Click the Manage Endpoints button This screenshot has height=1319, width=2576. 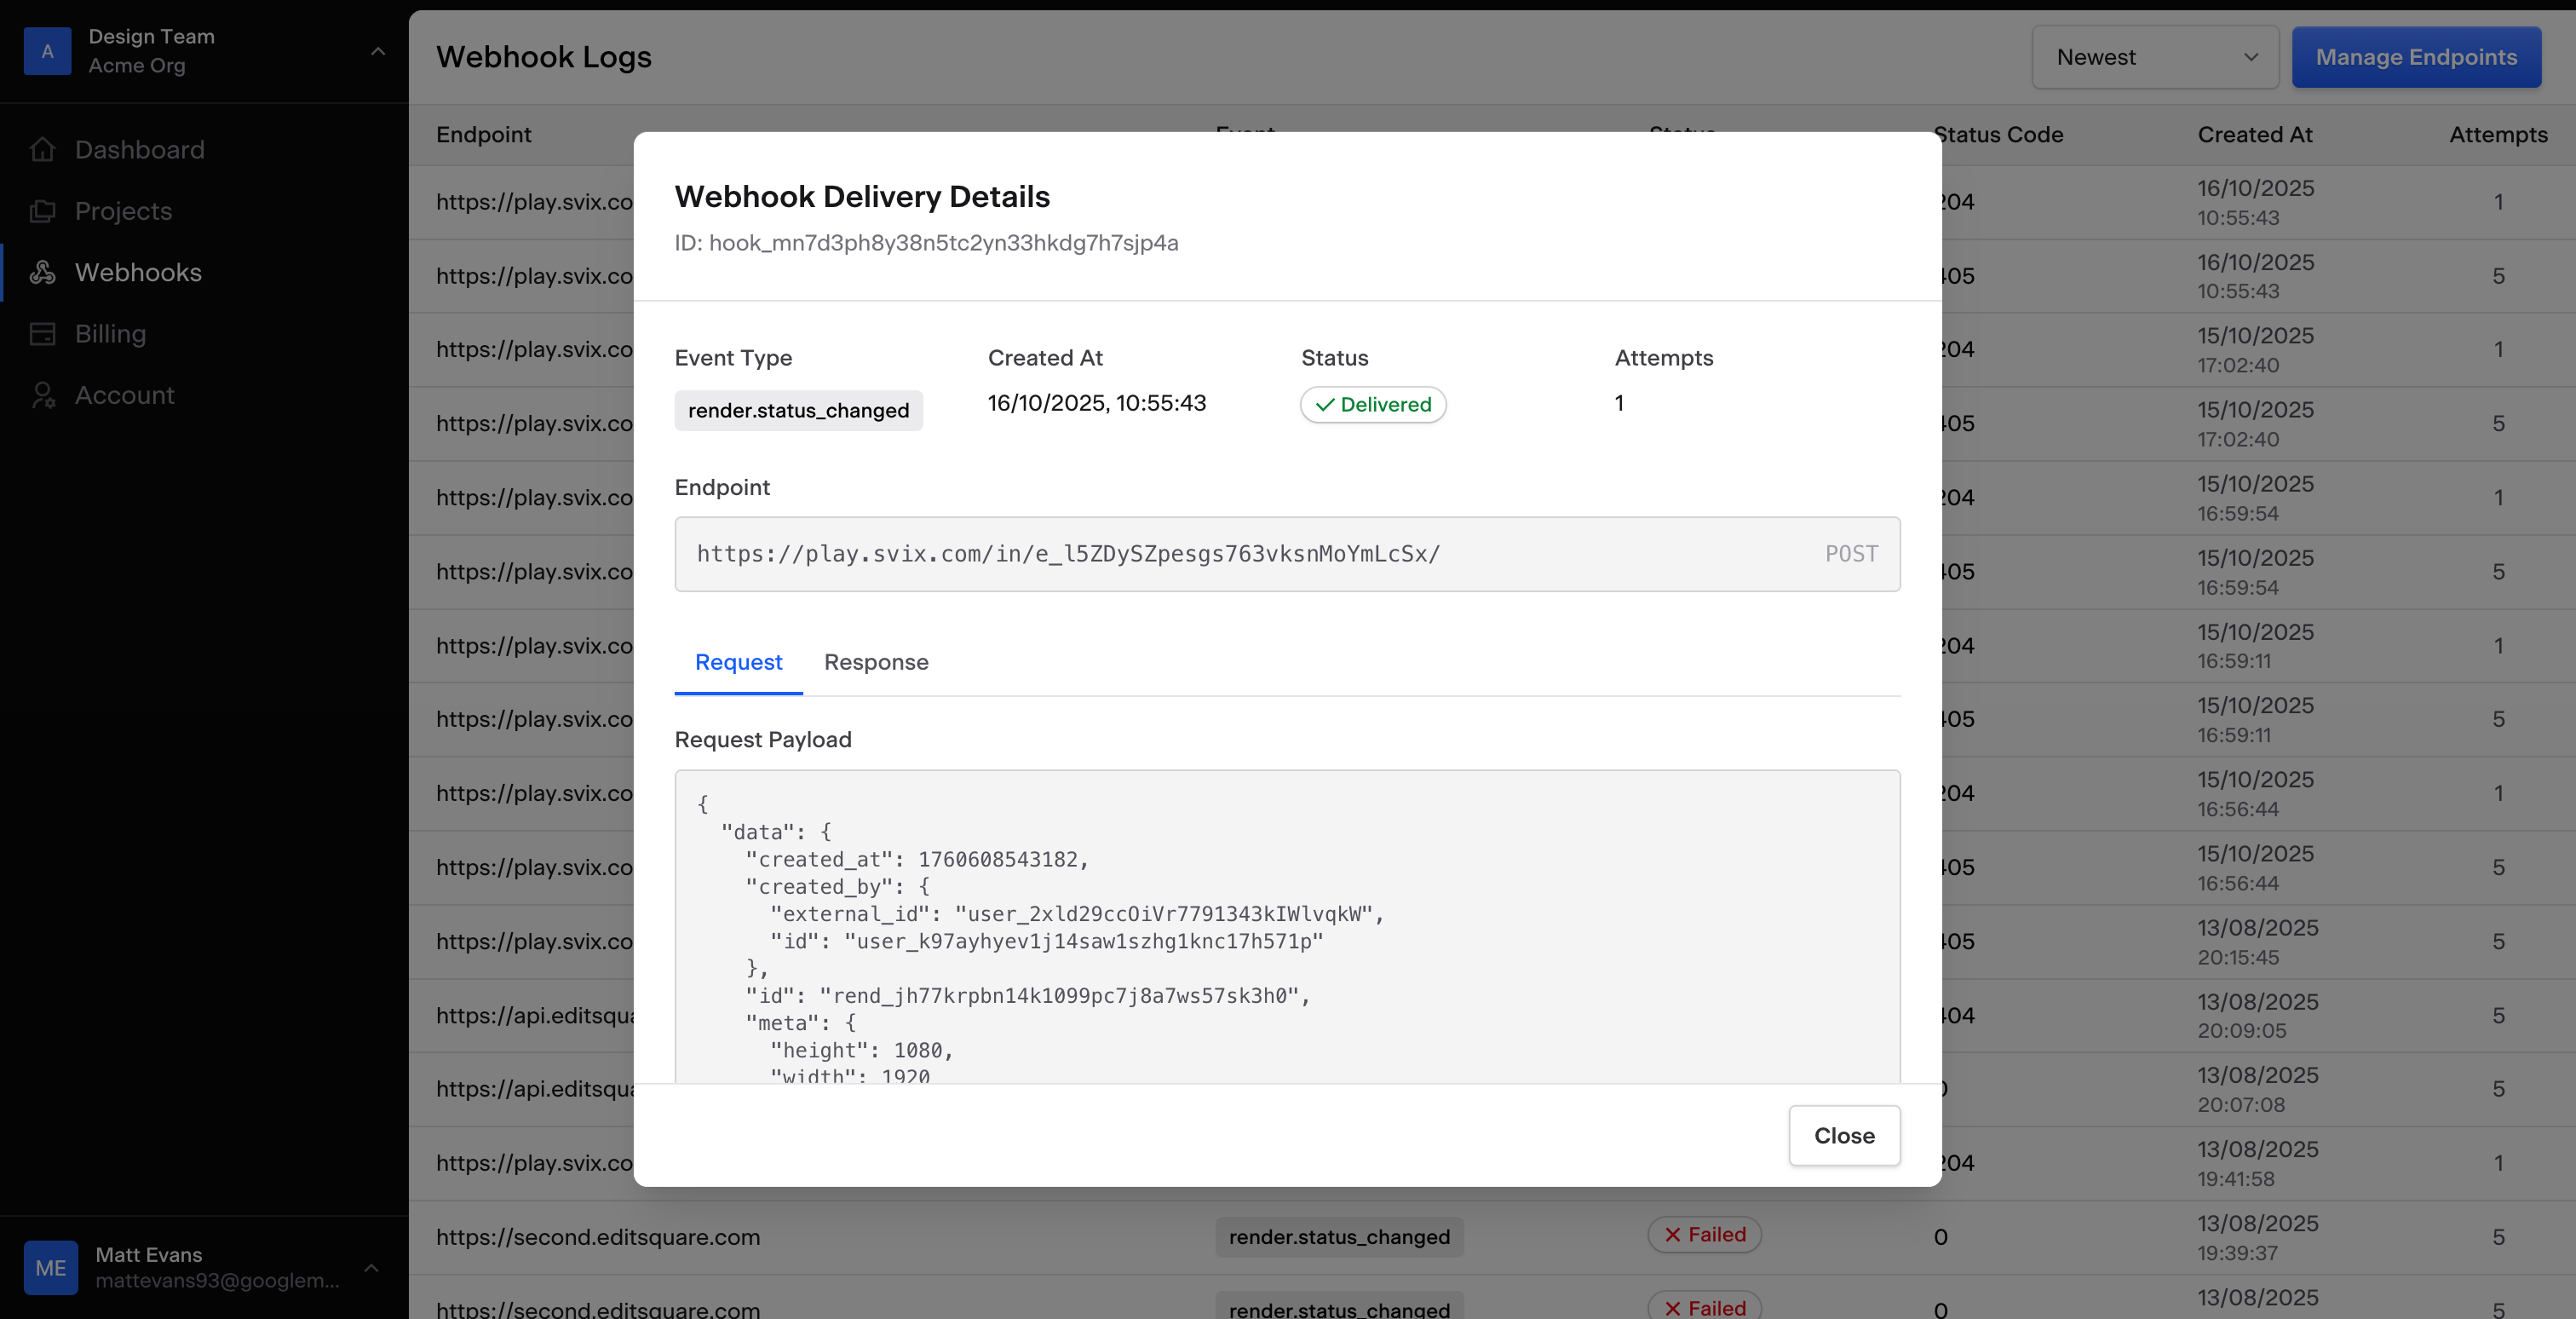click(x=2416, y=57)
